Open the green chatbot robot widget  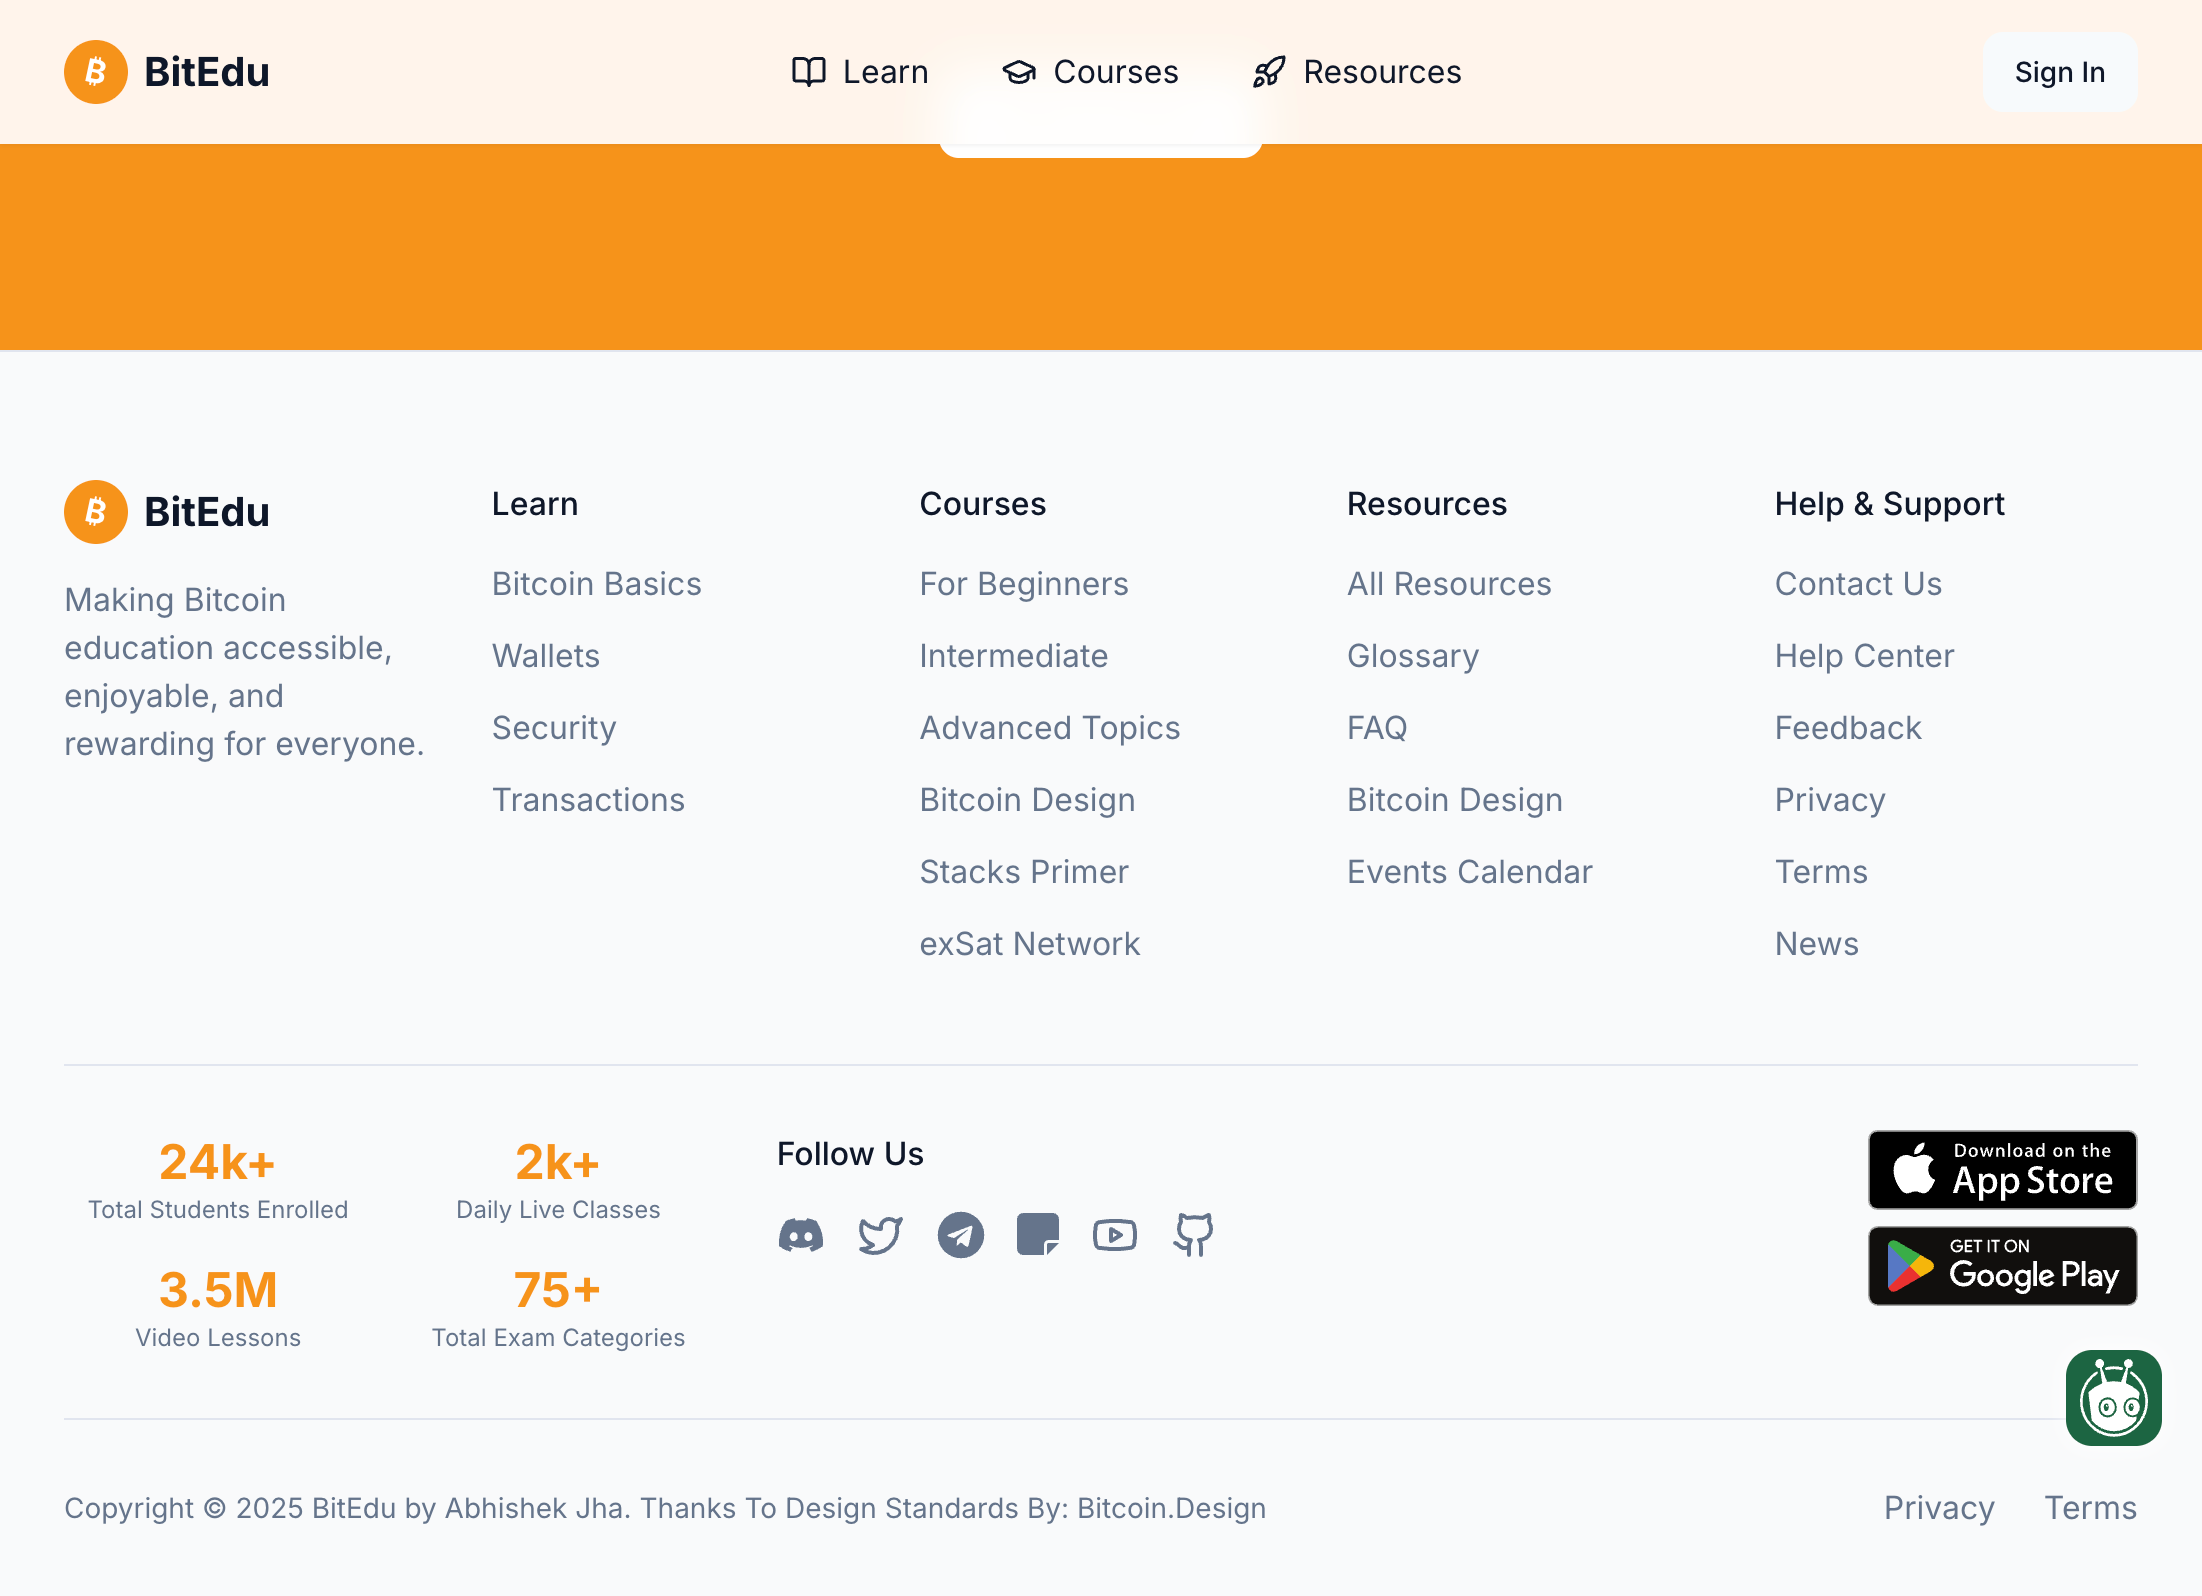tap(2113, 1397)
